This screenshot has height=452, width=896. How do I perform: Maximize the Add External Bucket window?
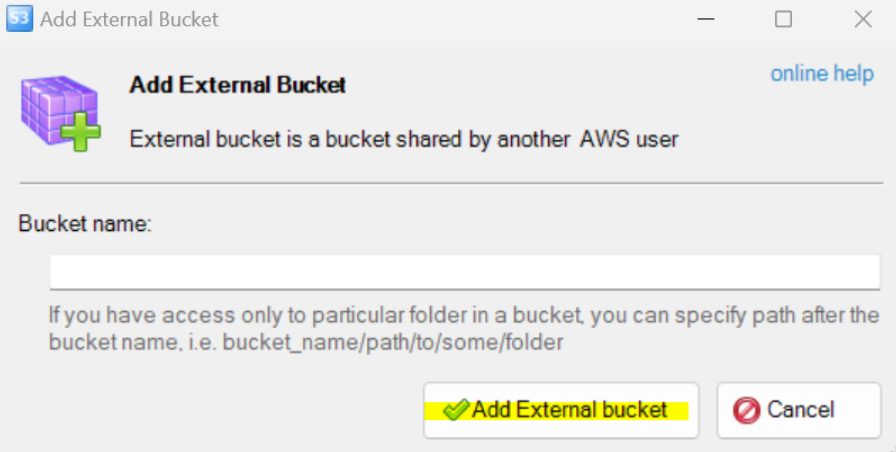pos(783,19)
